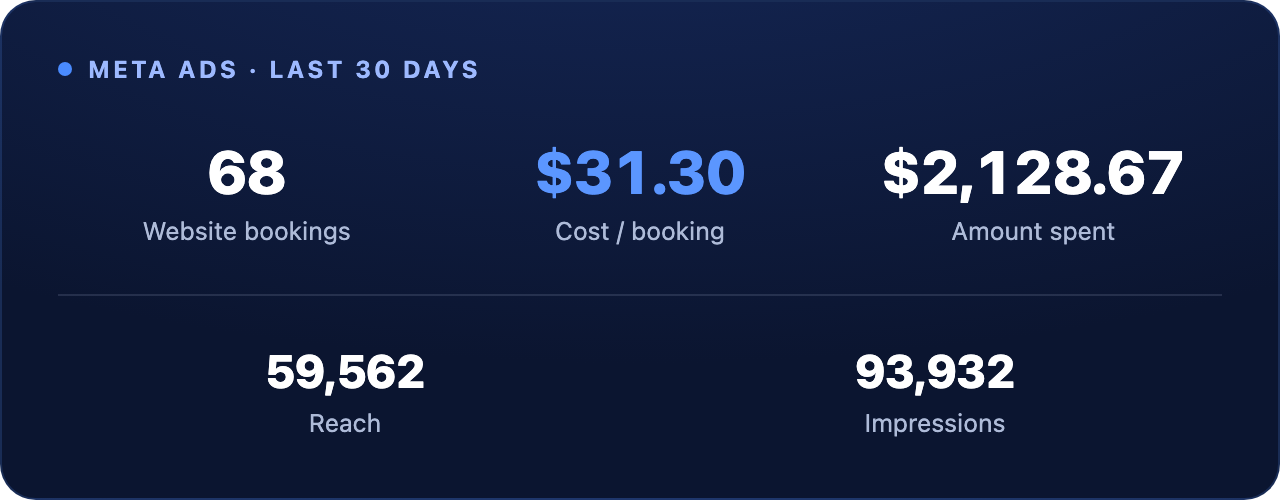
Task: Click the 93,932 impressions figure
Action: [935, 373]
